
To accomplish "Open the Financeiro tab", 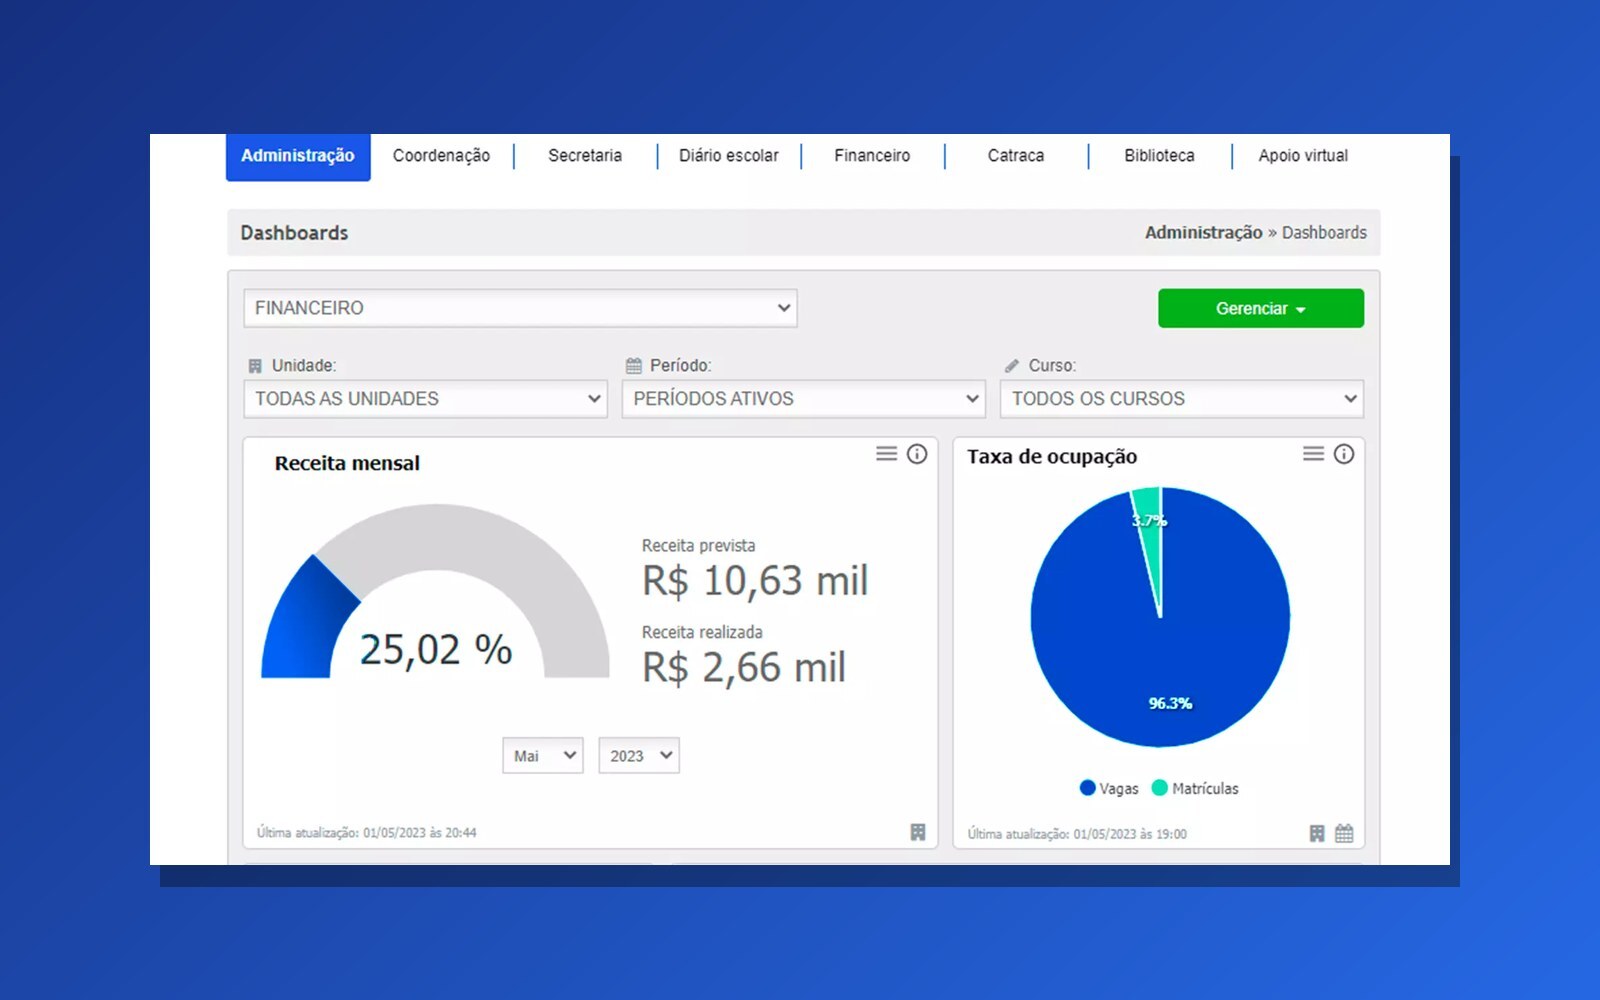I will (x=872, y=156).
